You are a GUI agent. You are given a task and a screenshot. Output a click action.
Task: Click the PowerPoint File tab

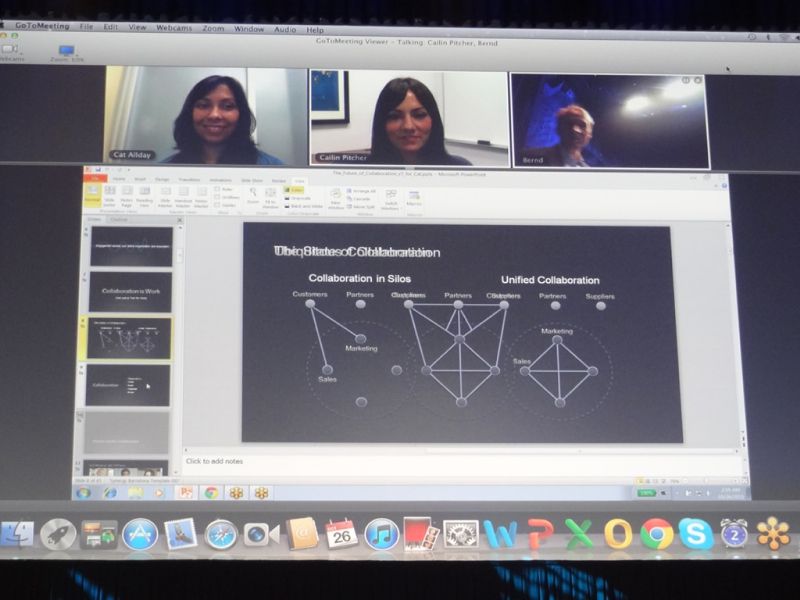tap(95, 179)
